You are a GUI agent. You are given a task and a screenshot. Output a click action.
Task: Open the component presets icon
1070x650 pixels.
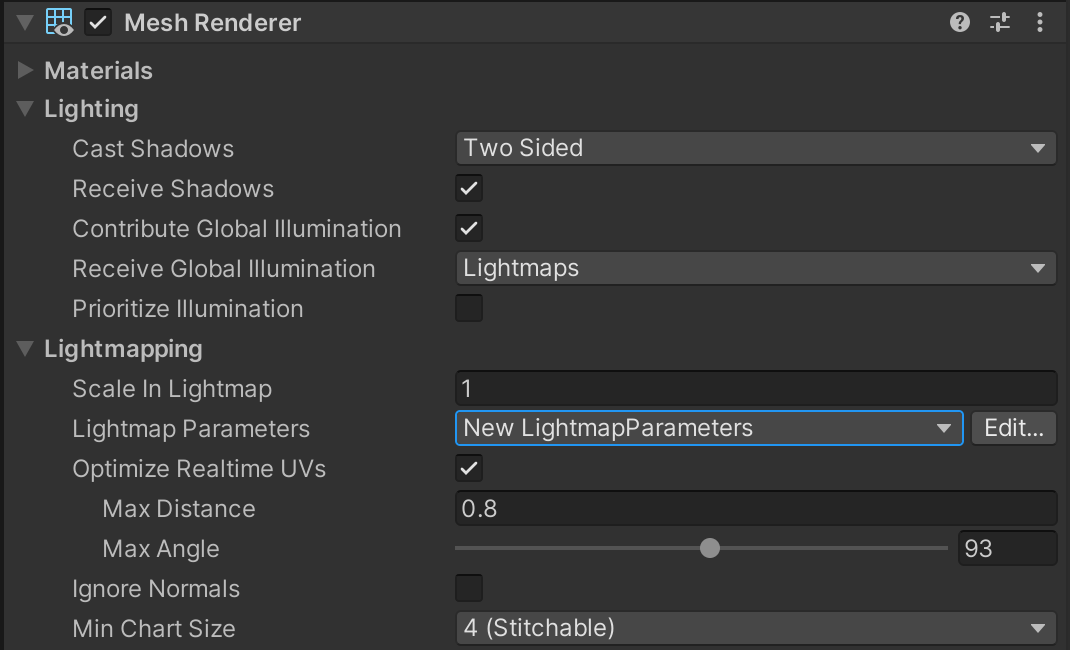pos(1000,23)
